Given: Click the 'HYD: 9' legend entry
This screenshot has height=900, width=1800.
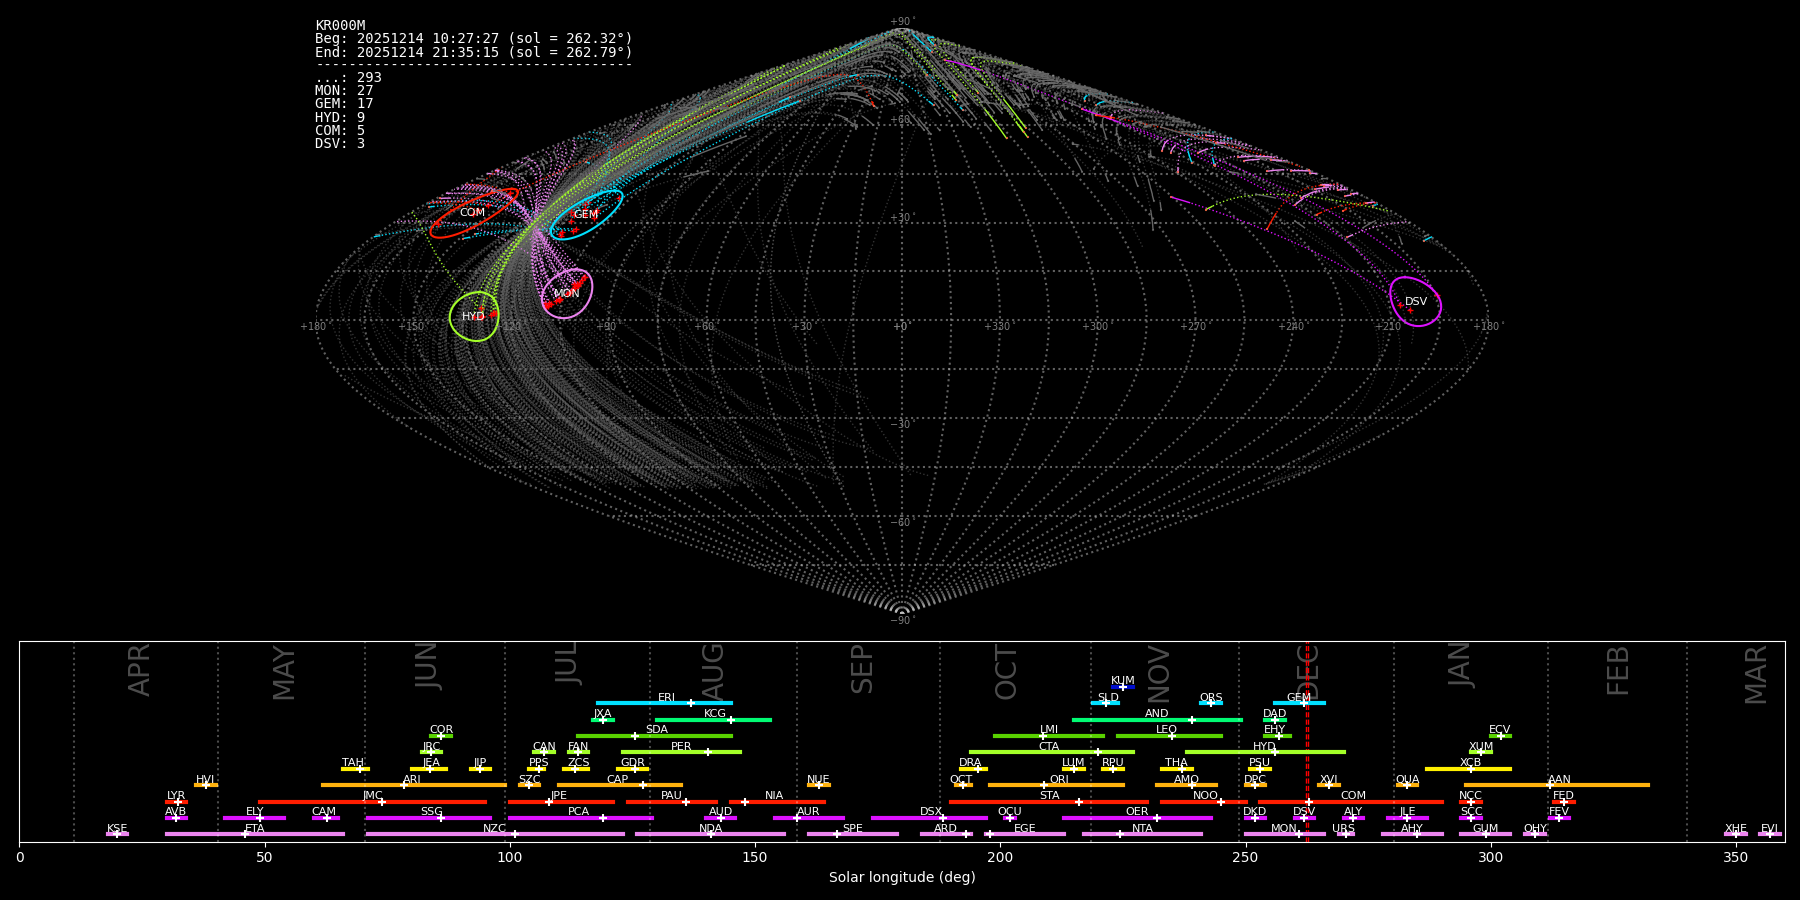Looking at the screenshot, I should click(340, 117).
